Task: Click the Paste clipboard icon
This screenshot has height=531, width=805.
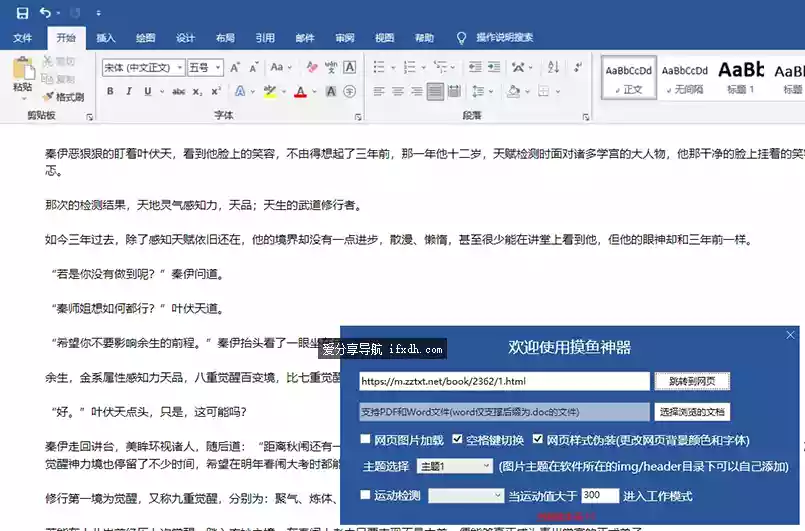Action: pyautogui.click(x=22, y=69)
